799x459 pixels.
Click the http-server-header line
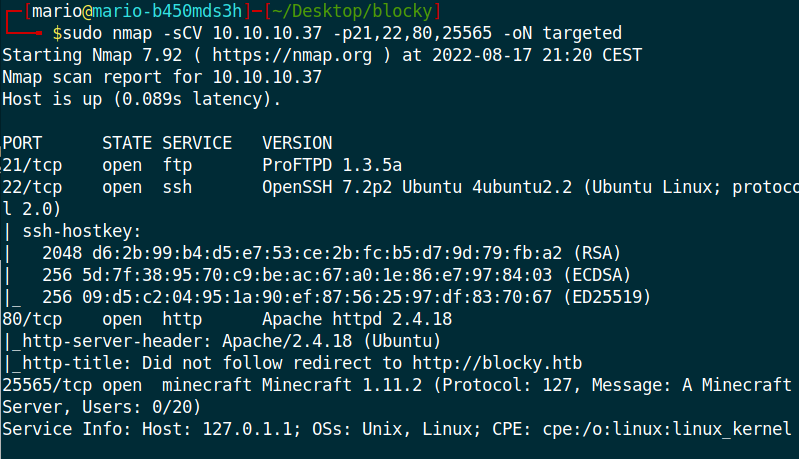(222, 341)
